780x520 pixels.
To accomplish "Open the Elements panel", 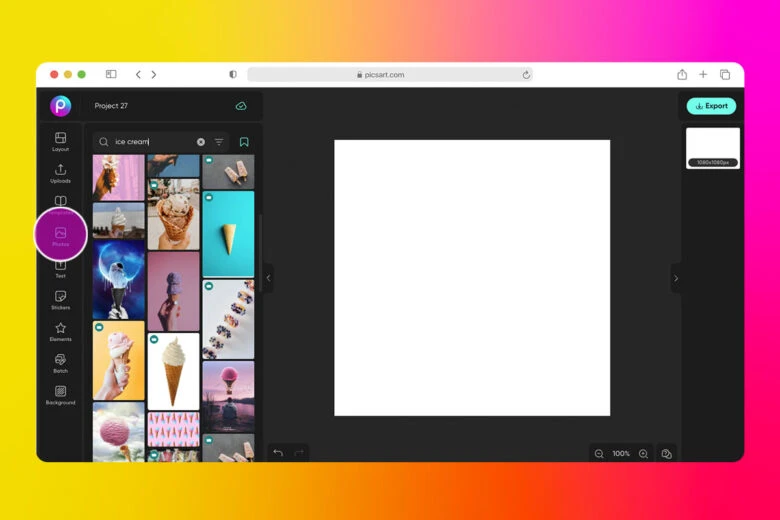I will (60, 332).
